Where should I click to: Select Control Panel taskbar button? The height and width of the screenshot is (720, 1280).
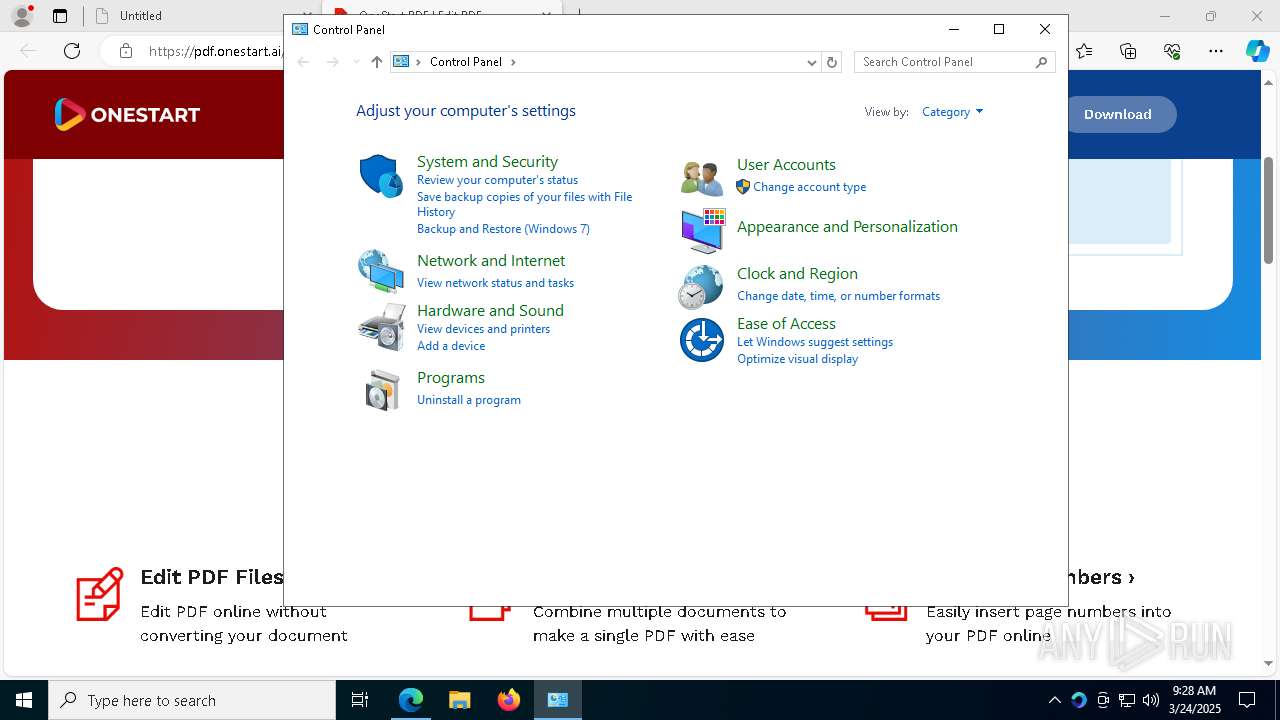tap(557, 700)
